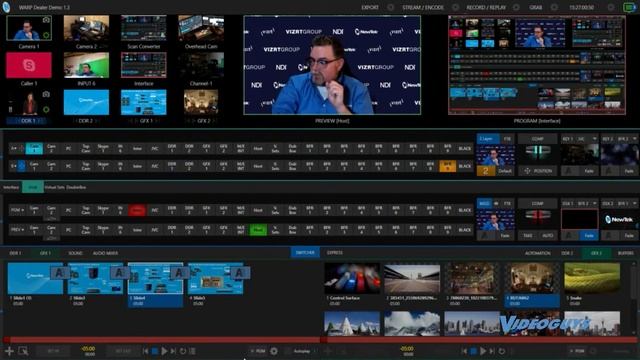This screenshot has width=640, height=360.
Task: Open the DSK 1 source dropdown
Action: coord(594,203)
